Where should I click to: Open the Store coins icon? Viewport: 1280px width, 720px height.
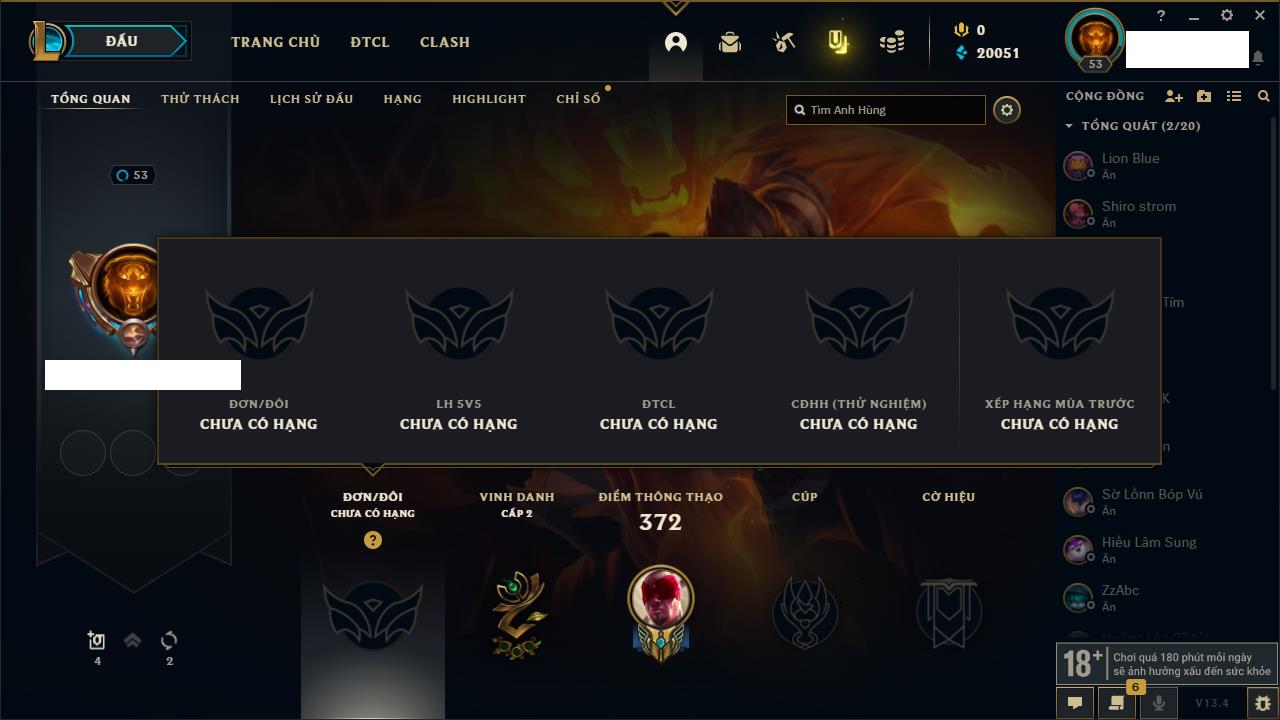click(892, 42)
